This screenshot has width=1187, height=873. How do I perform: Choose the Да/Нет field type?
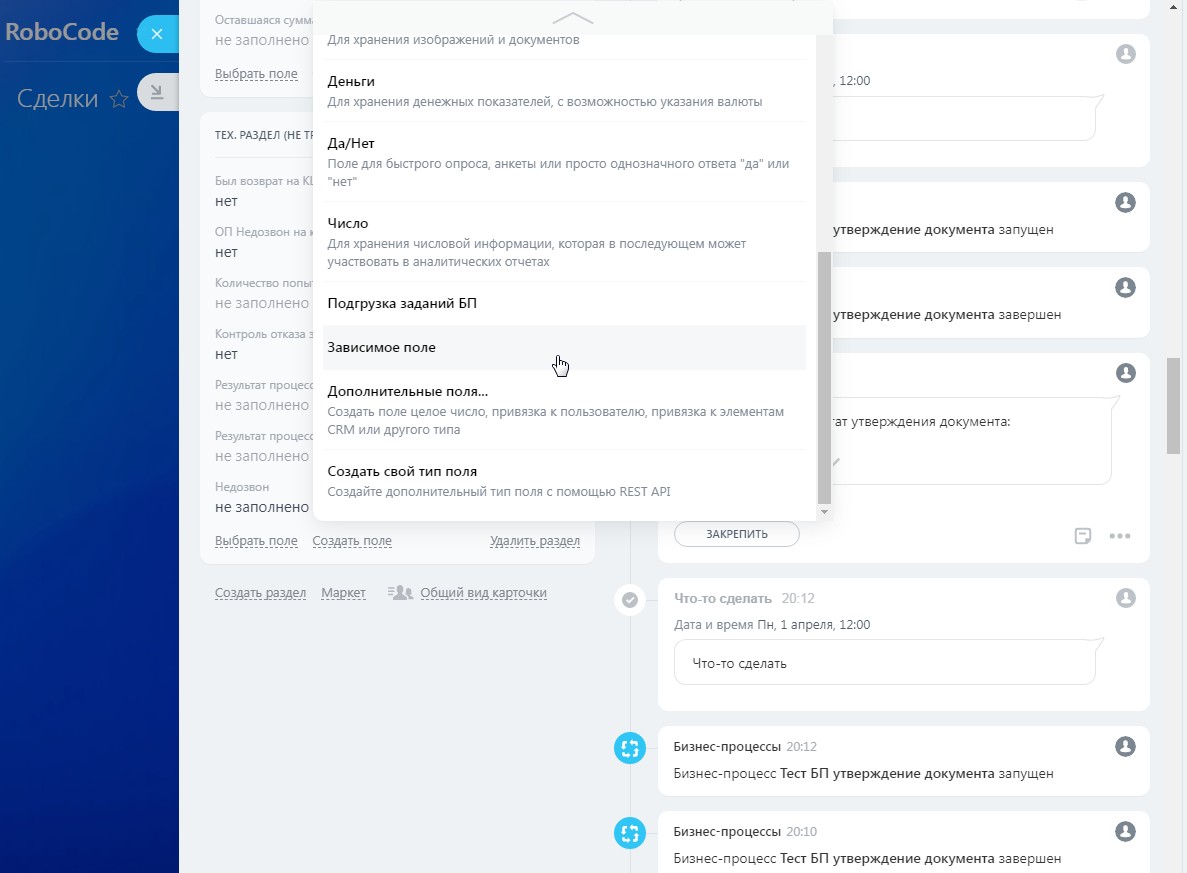(x=351, y=143)
